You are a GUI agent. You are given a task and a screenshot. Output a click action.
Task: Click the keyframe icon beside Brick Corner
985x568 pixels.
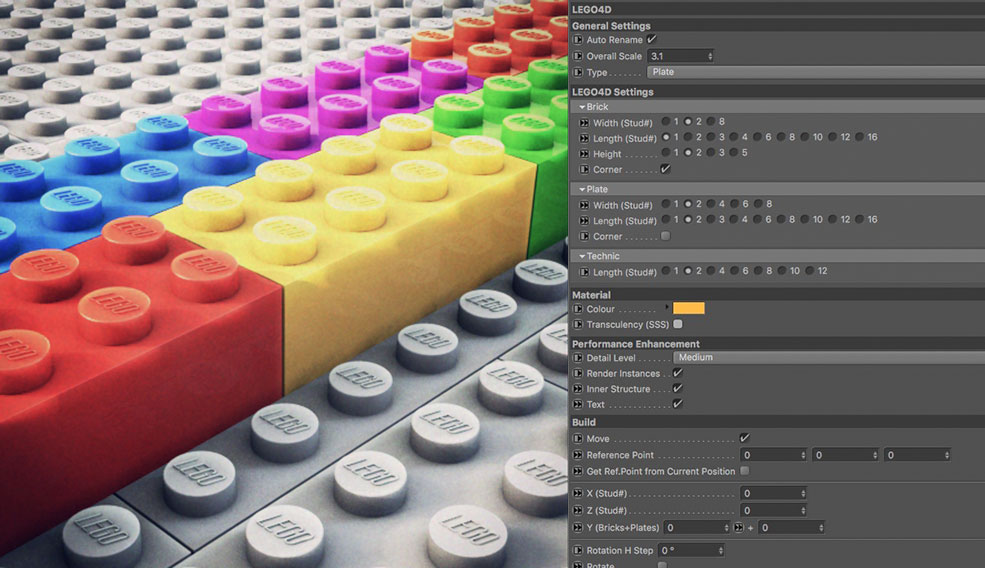(x=584, y=170)
